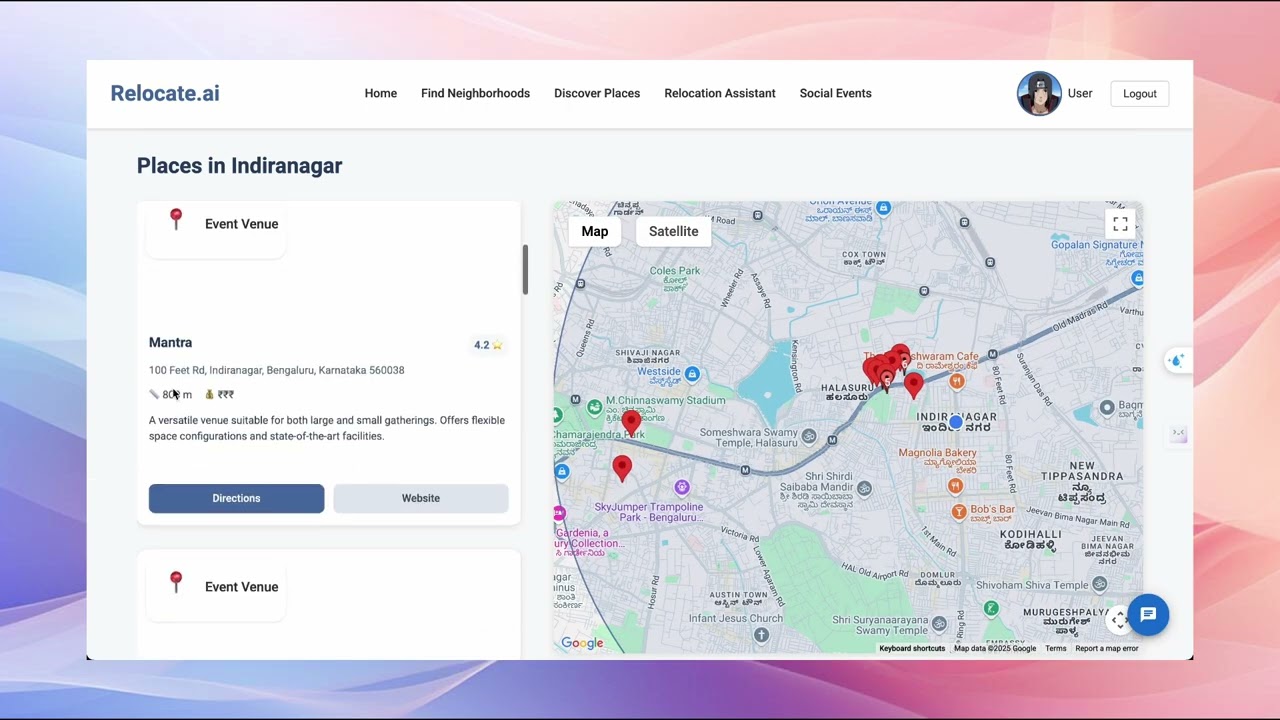Click the ruler distance icon on Mantra card
This screenshot has width=1280, height=720.
154,394
